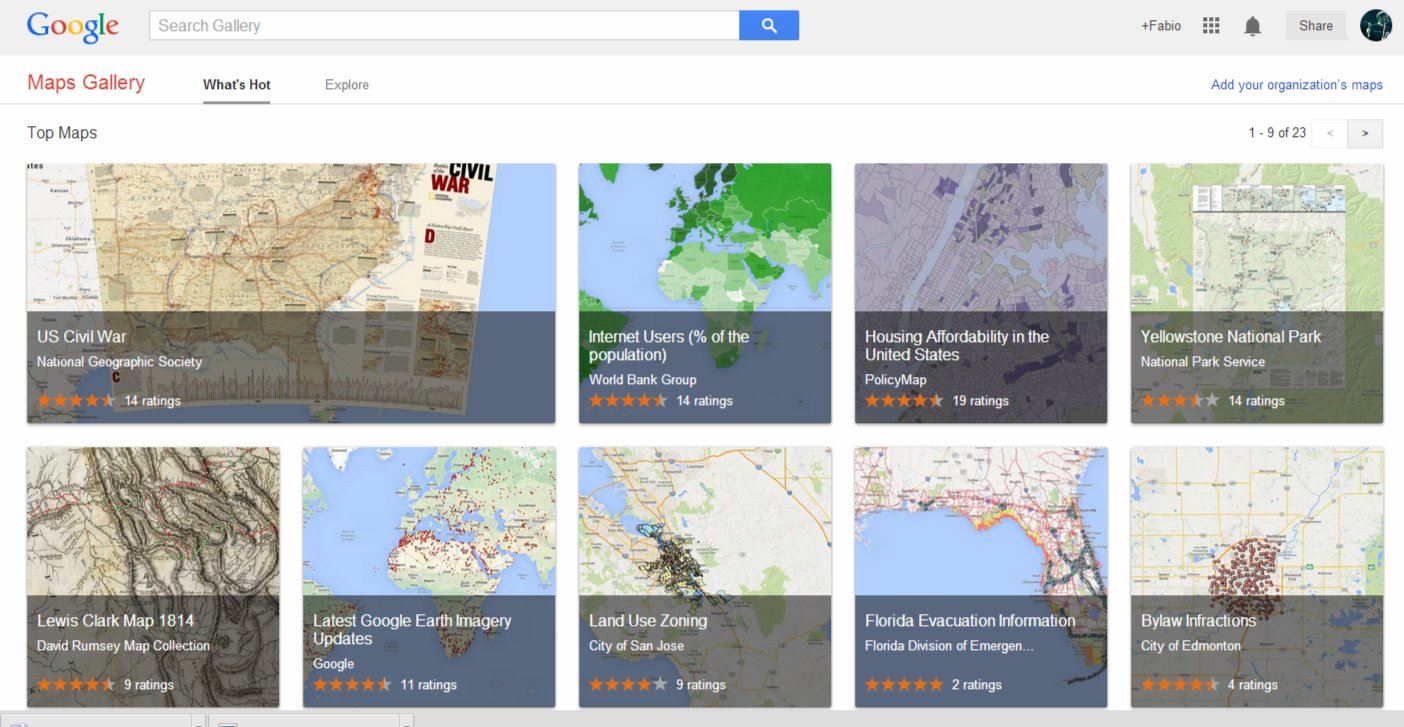
Task: Click the Maps Gallery title
Action: tap(86, 83)
